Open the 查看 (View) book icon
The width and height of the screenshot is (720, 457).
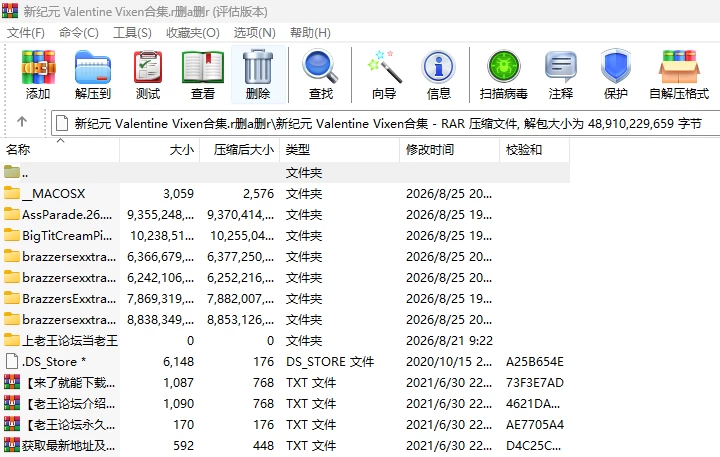point(202,68)
